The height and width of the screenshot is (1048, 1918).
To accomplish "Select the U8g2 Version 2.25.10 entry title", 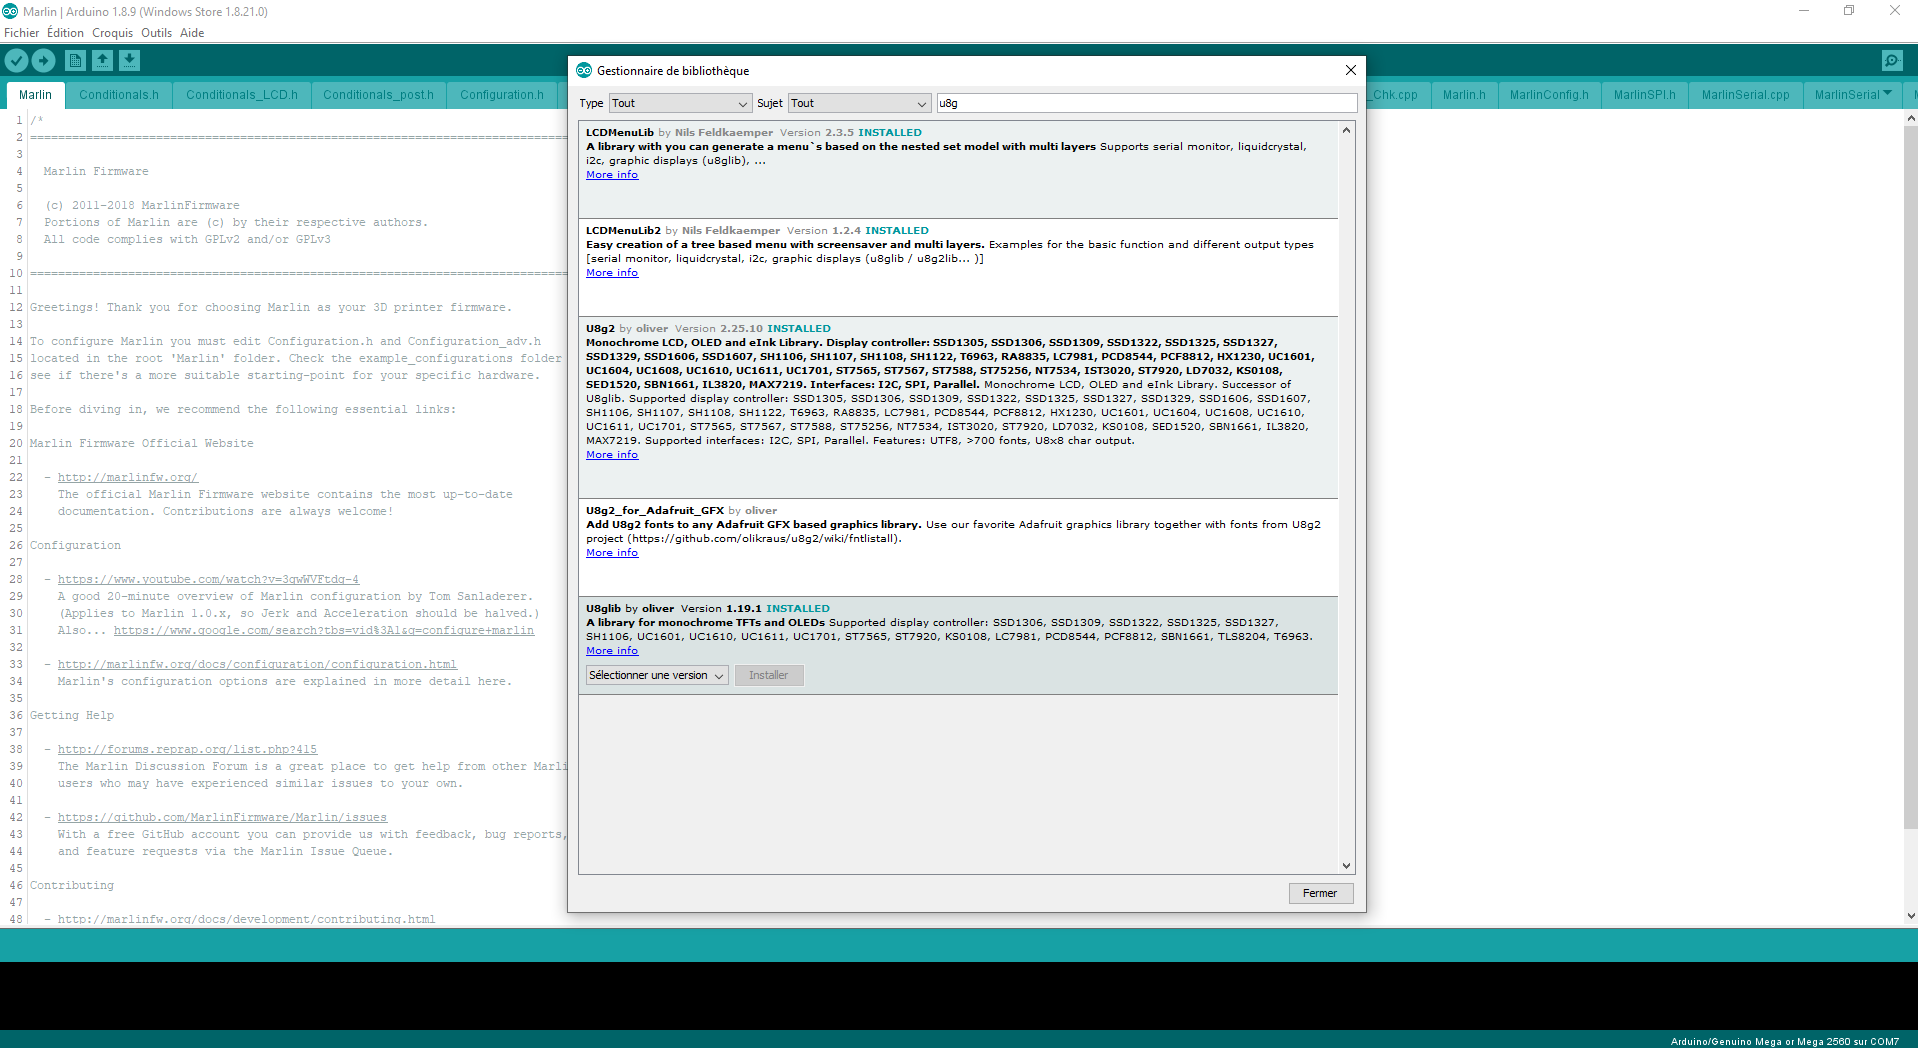I will 600,329.
